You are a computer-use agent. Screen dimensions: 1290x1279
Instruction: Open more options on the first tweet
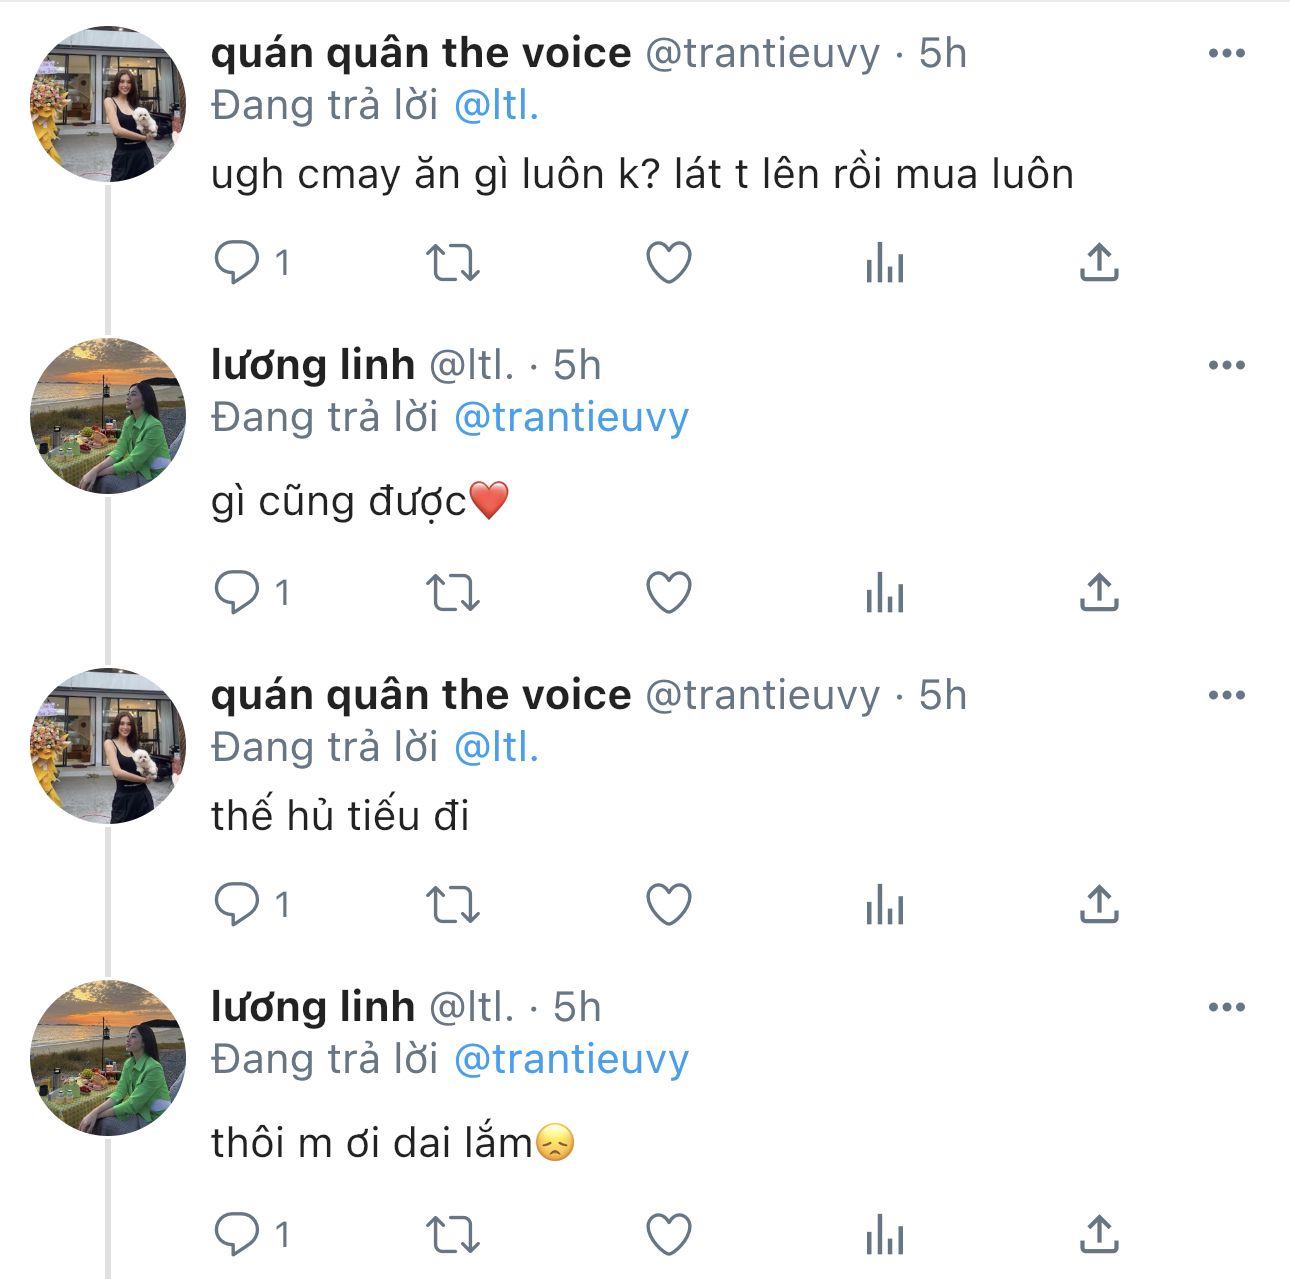pos(1227,53)
